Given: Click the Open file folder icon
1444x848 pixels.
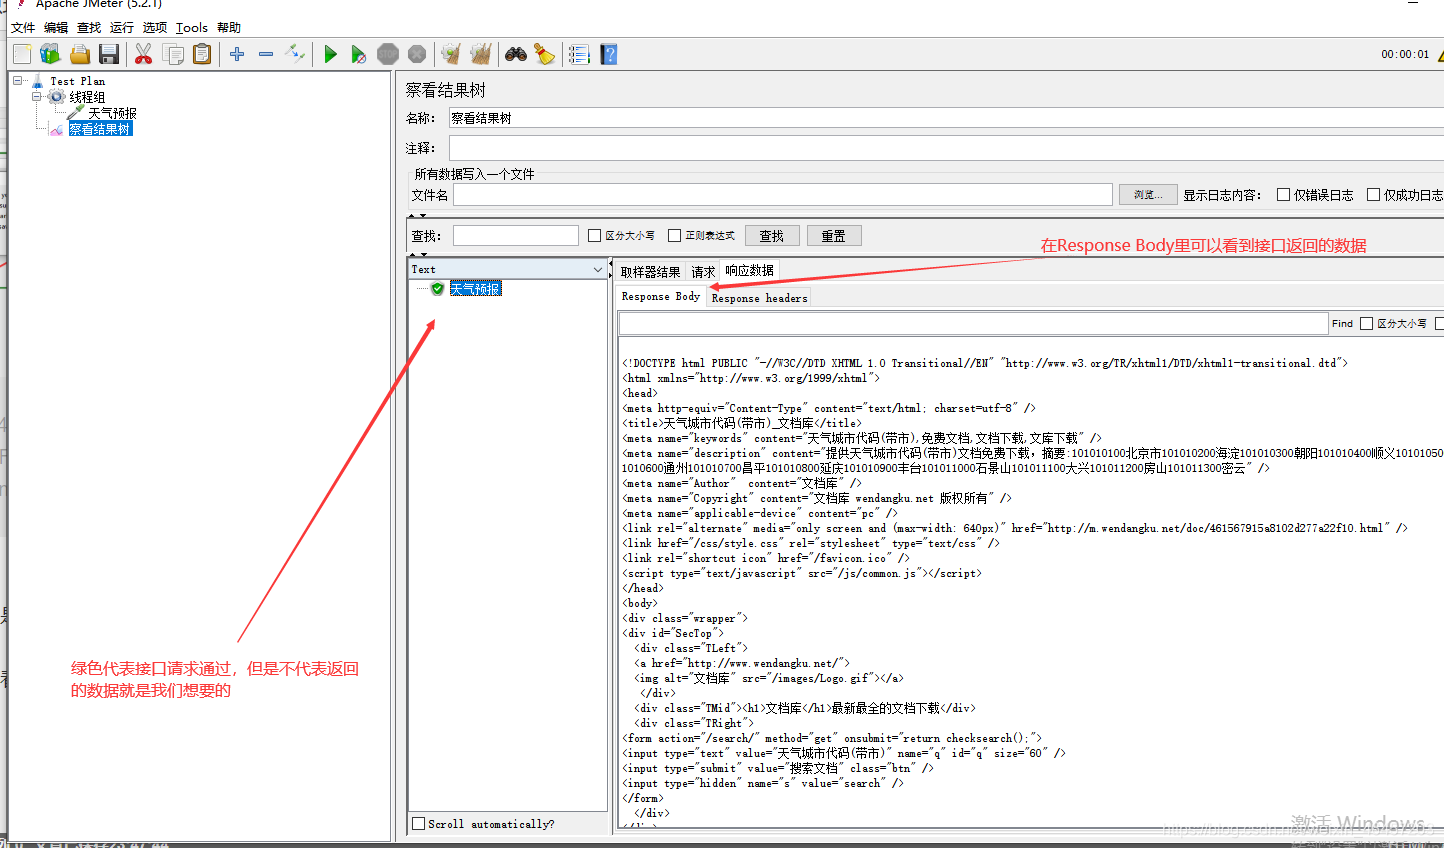Looking at the screenshot, I should pyautogui.click(x=80, y=54).
